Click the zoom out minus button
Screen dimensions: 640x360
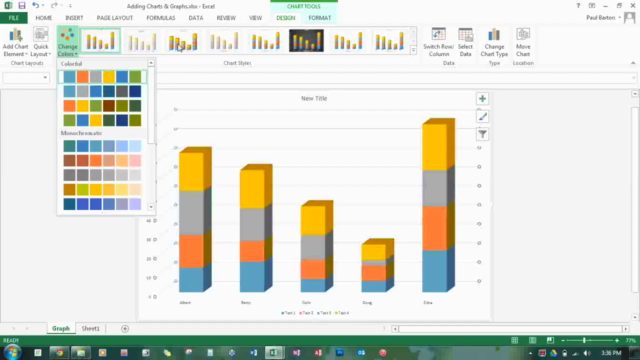point(563,340)
